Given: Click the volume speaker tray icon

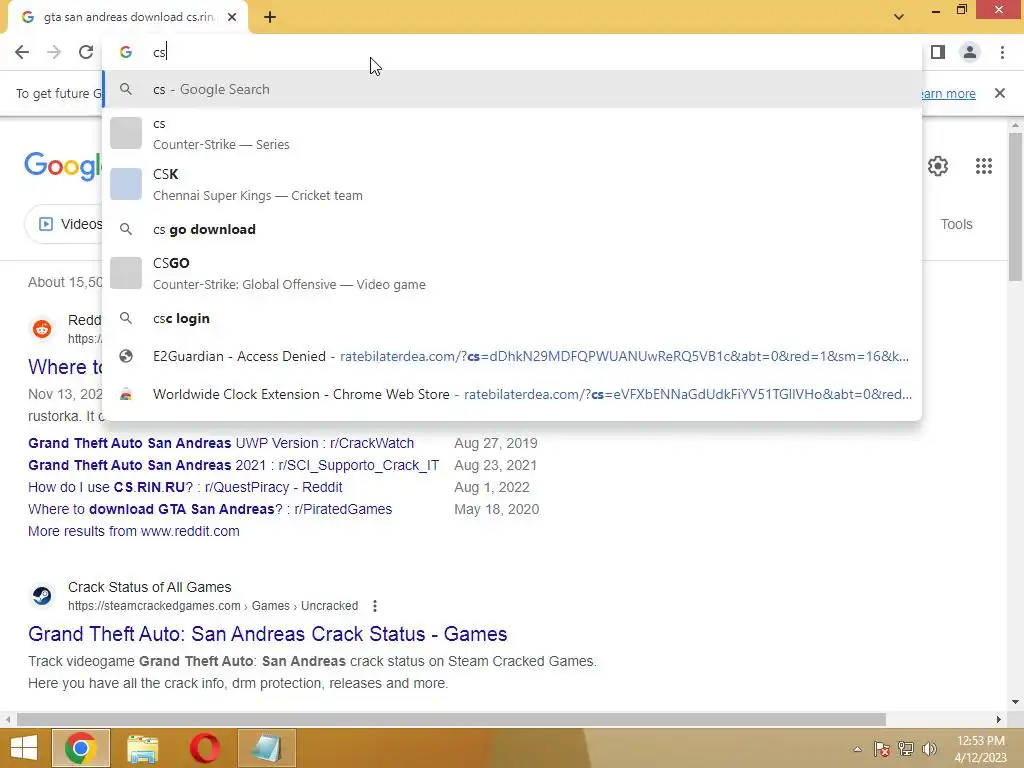Looking at the screenshot, I should 929,749.
